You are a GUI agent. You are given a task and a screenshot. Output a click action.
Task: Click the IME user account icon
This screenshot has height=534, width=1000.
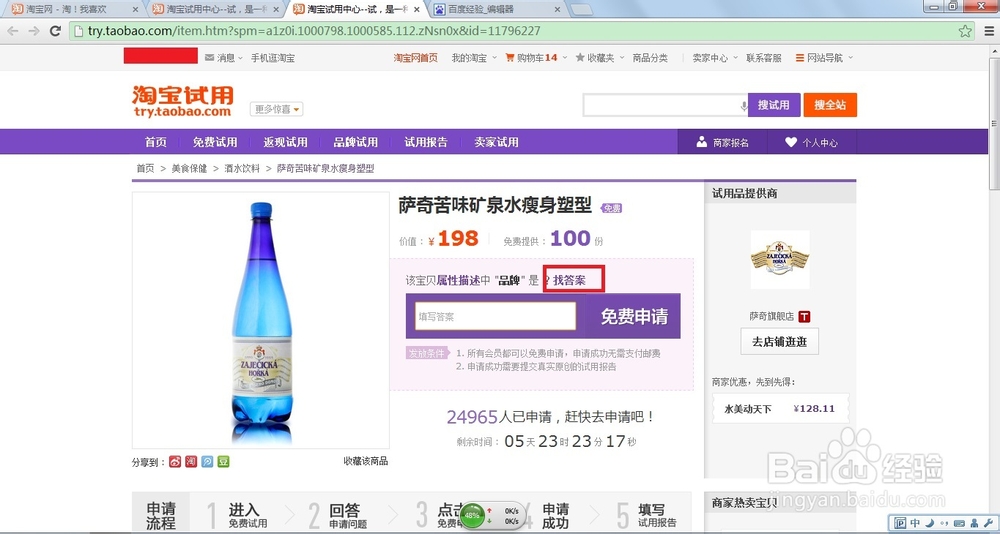point(973,523)
